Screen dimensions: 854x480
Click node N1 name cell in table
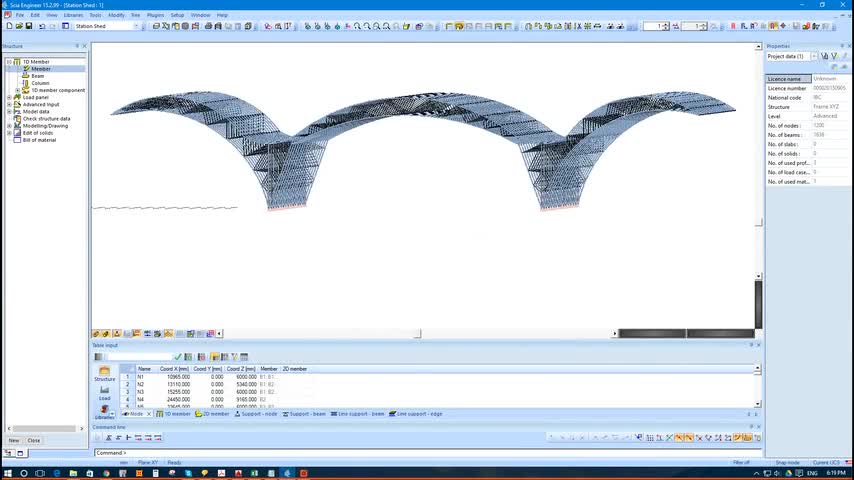click(x=145, y=377)
